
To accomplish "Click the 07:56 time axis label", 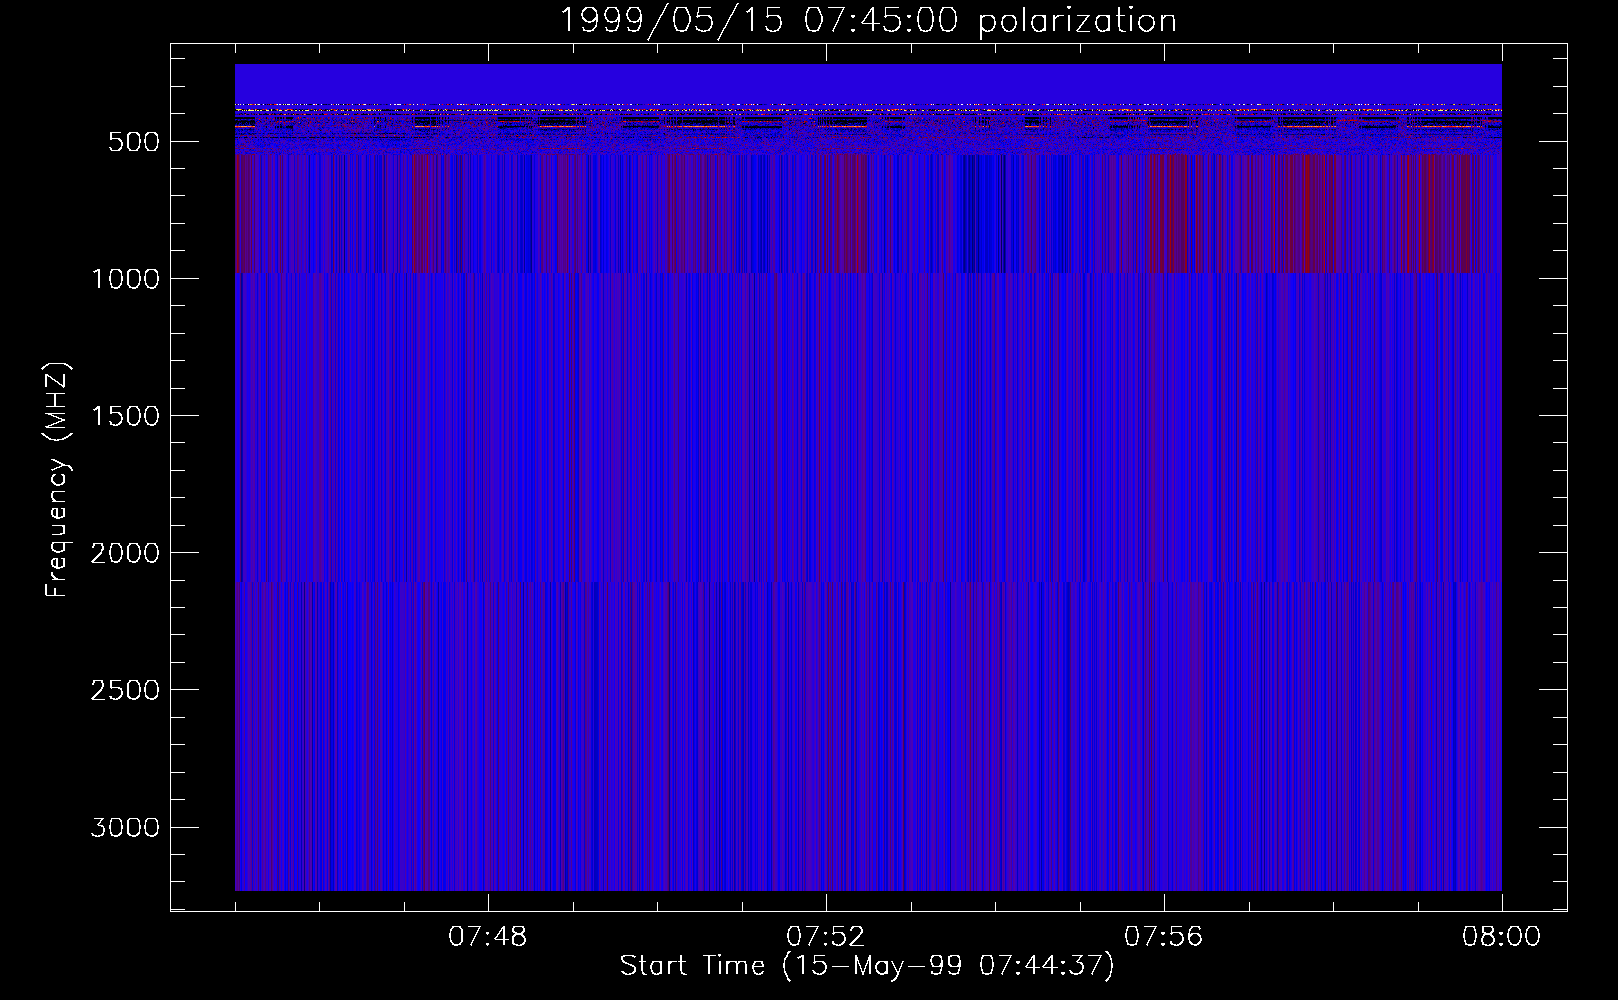I will pos(1164,937).
